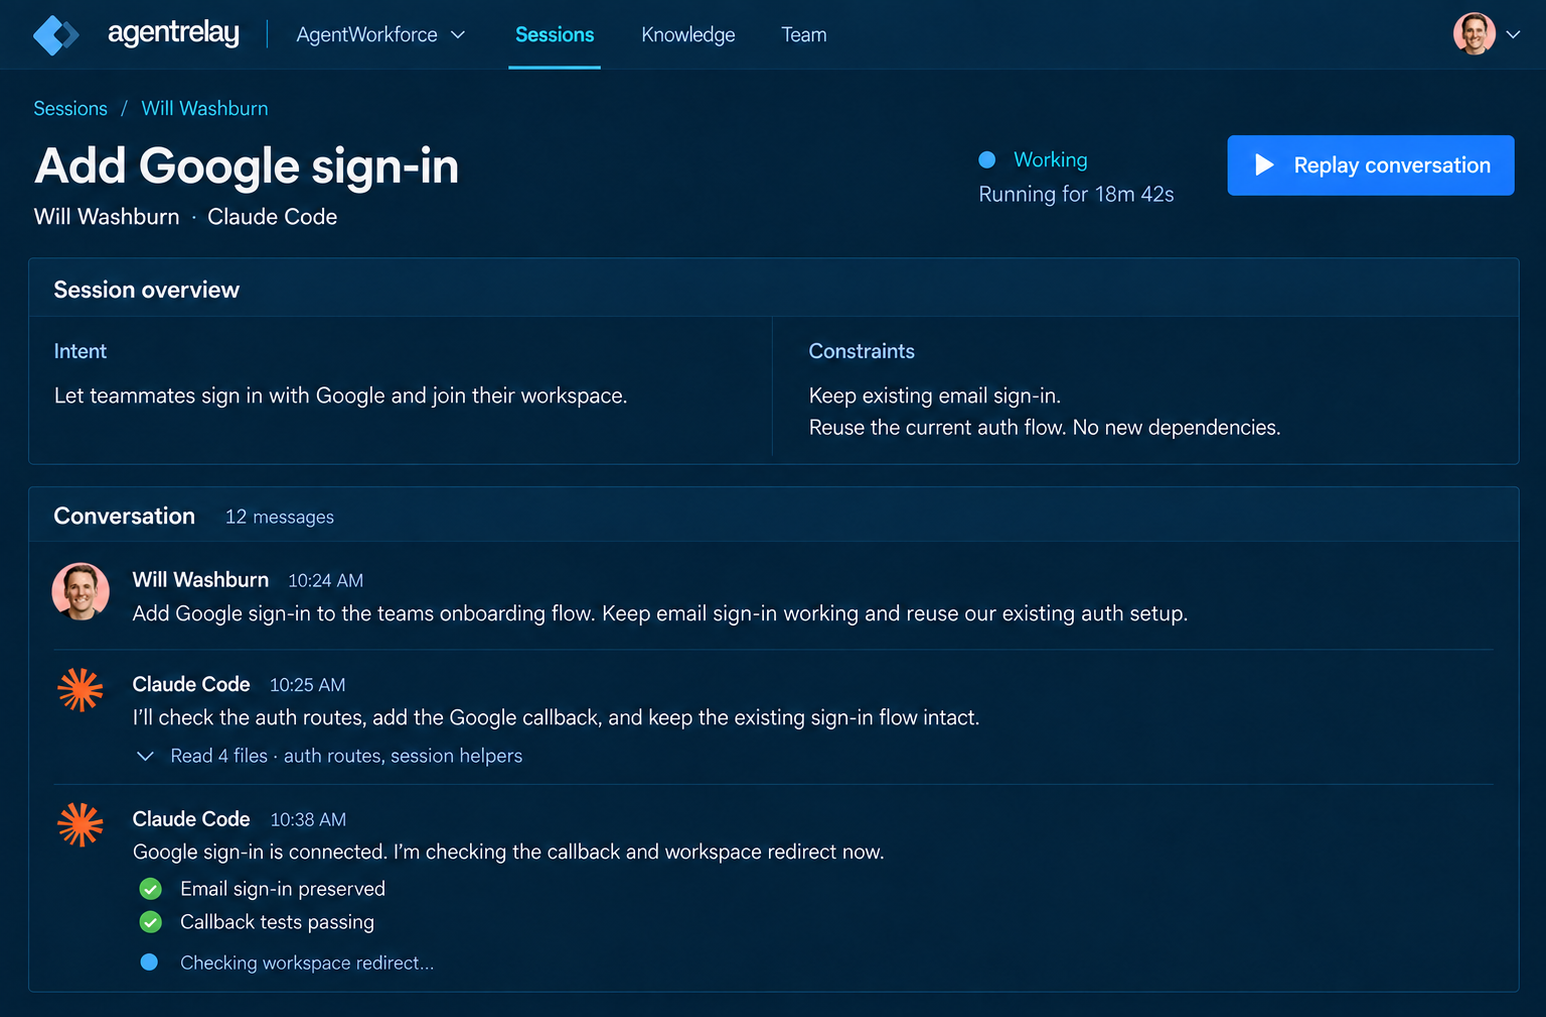
Task: Click the 10:24 AM timestamp
Action: 326,581
